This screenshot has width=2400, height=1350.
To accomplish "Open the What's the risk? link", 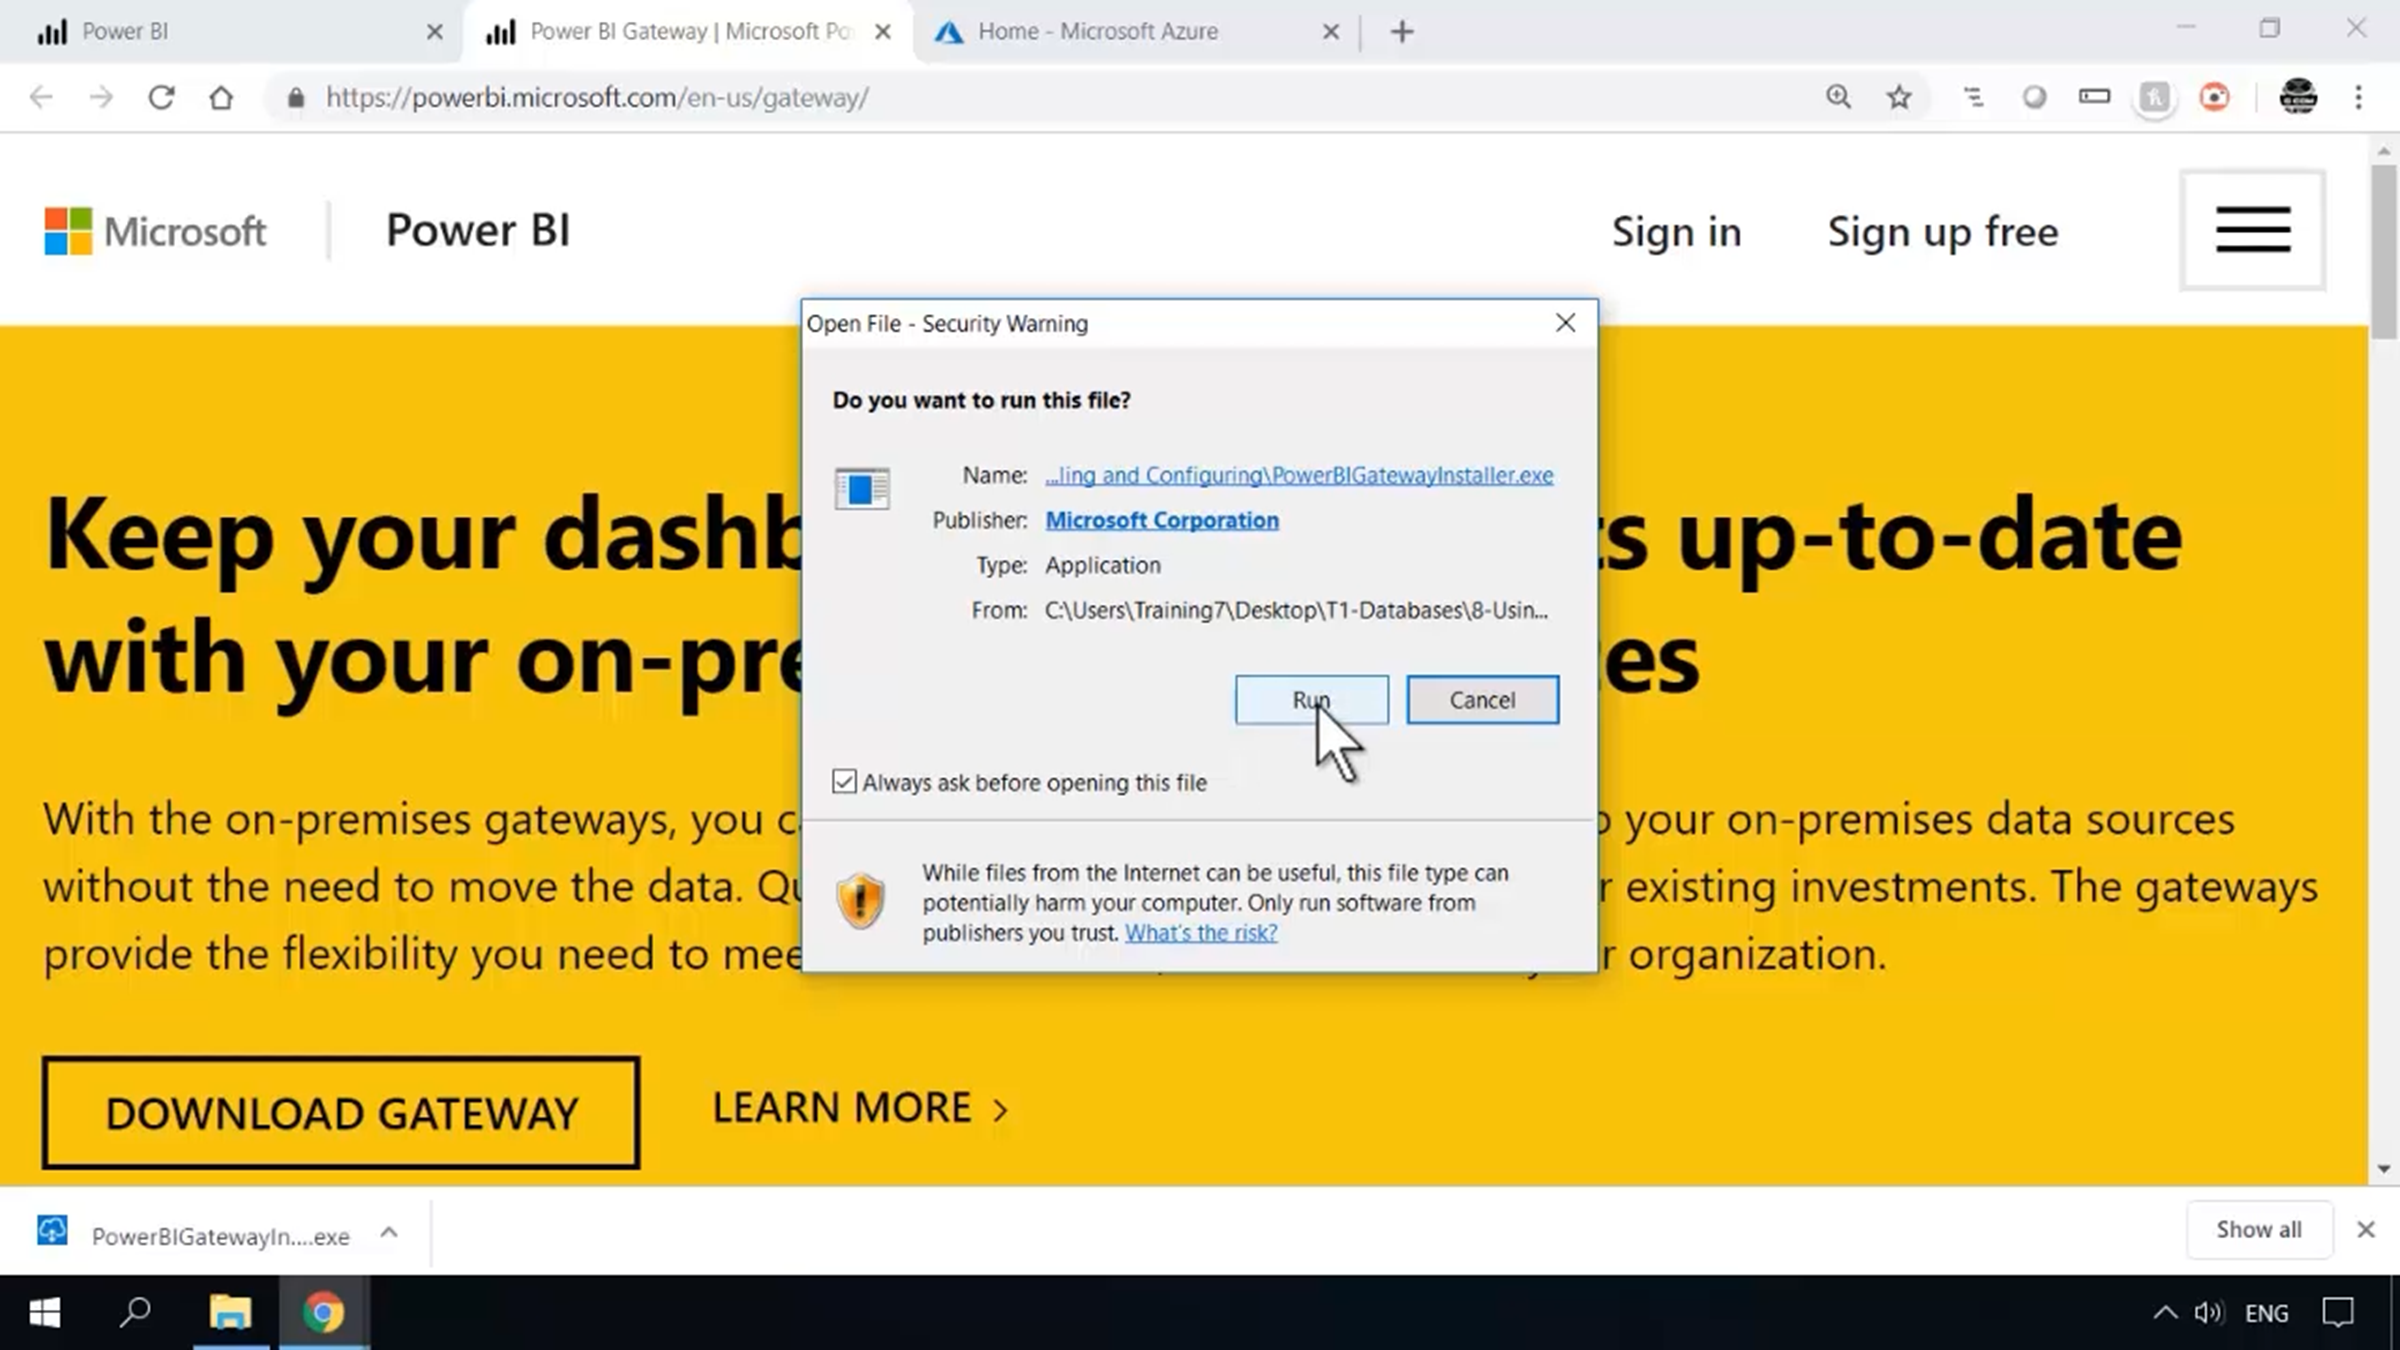I will click(x=1200, y=932).
